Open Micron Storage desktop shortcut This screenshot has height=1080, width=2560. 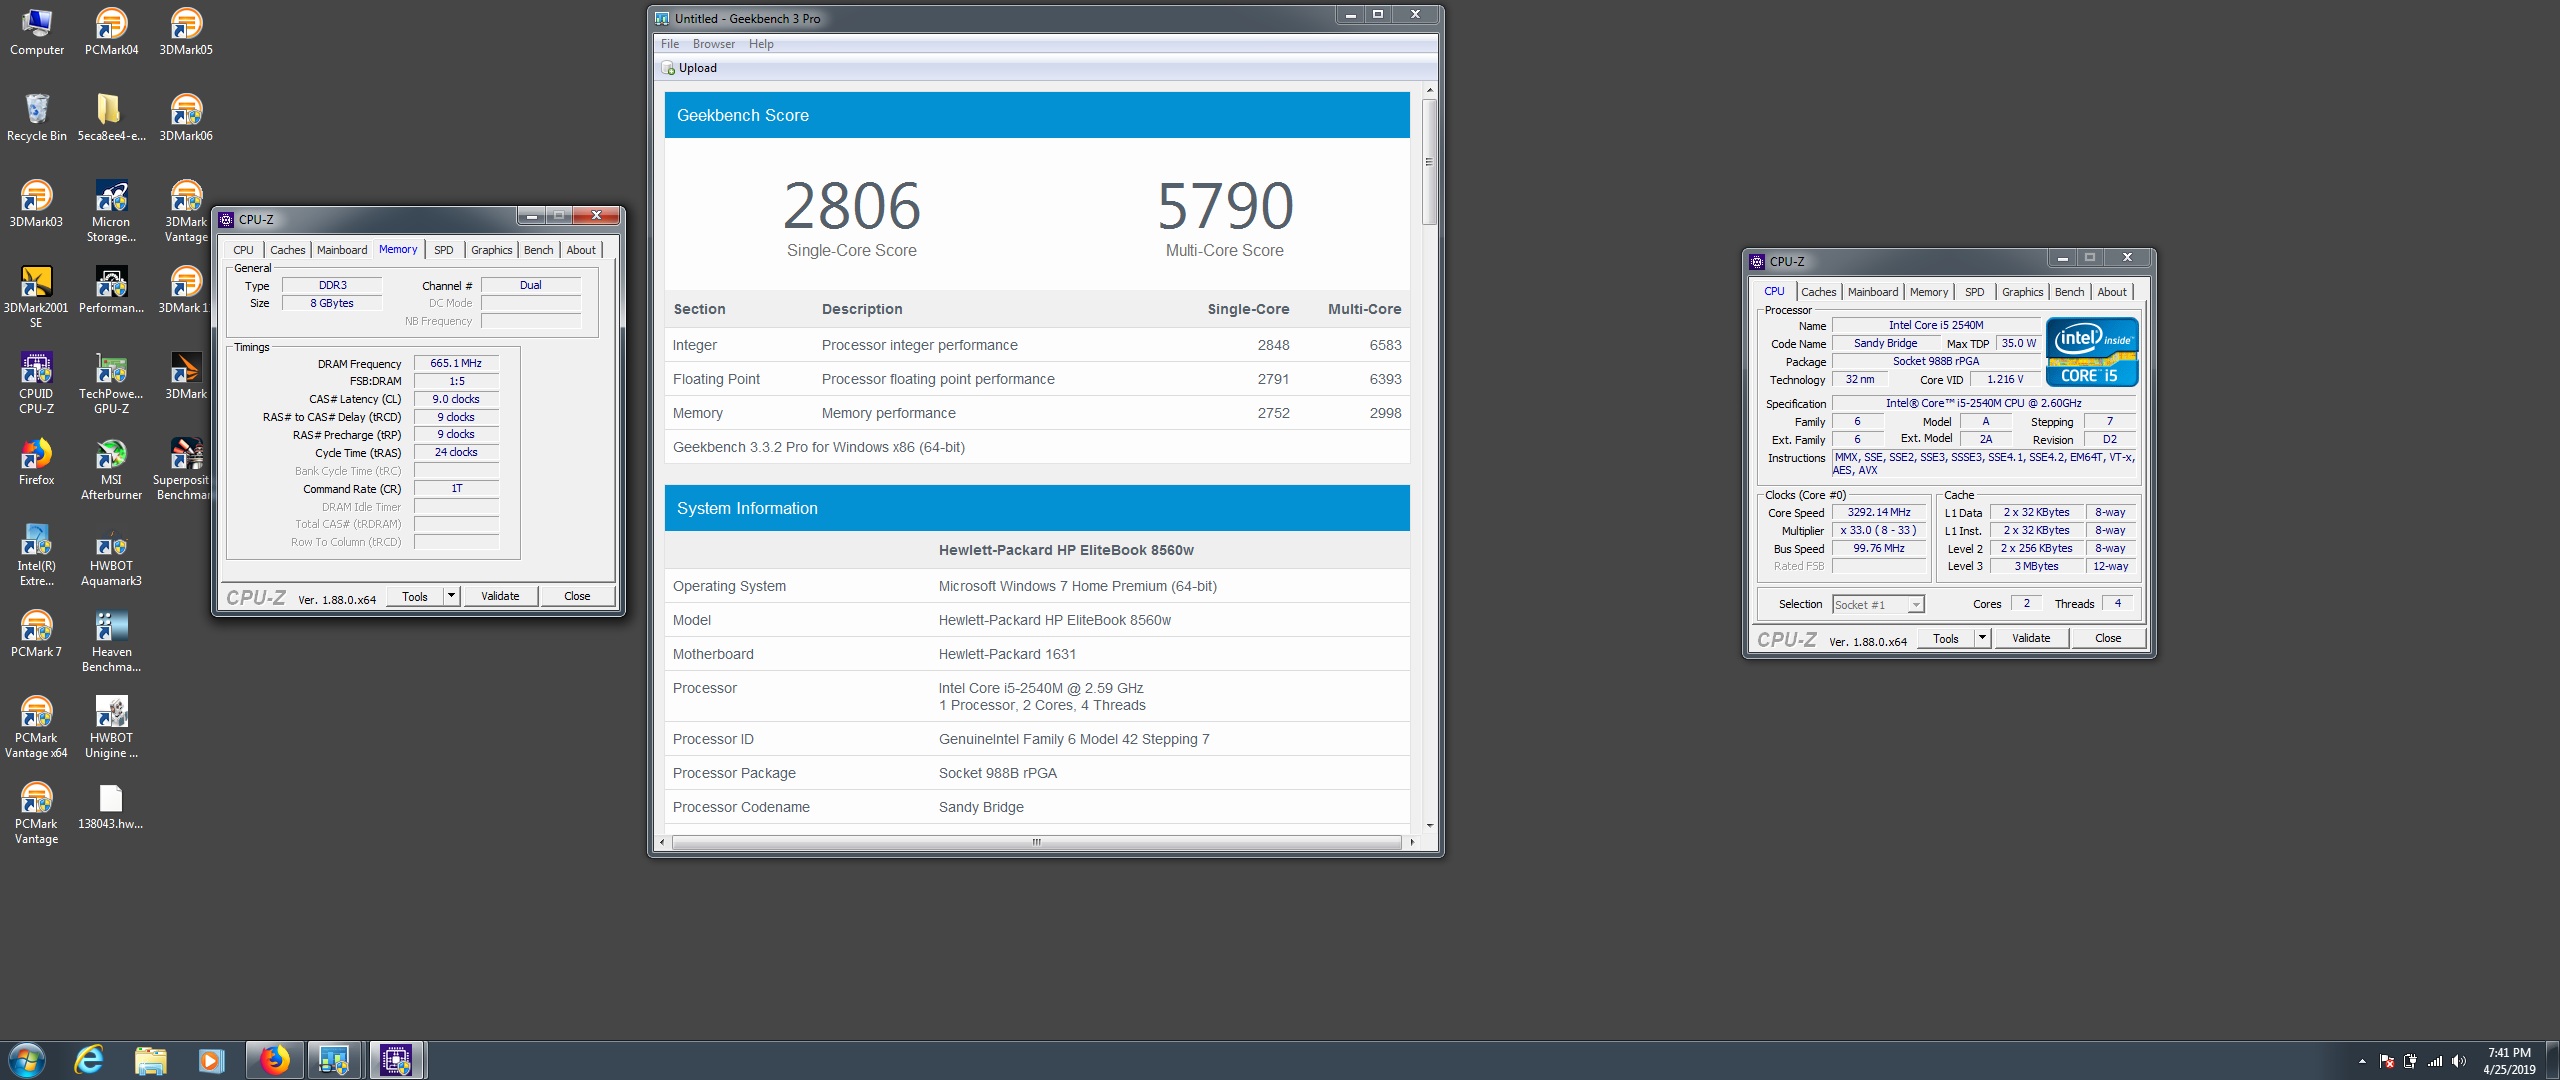[x=111, y=211]
